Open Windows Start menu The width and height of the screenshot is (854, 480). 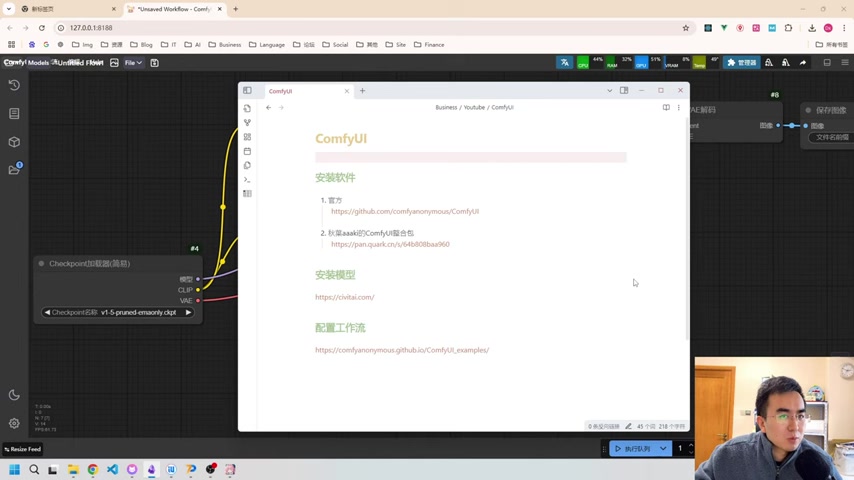click(14, 470)
